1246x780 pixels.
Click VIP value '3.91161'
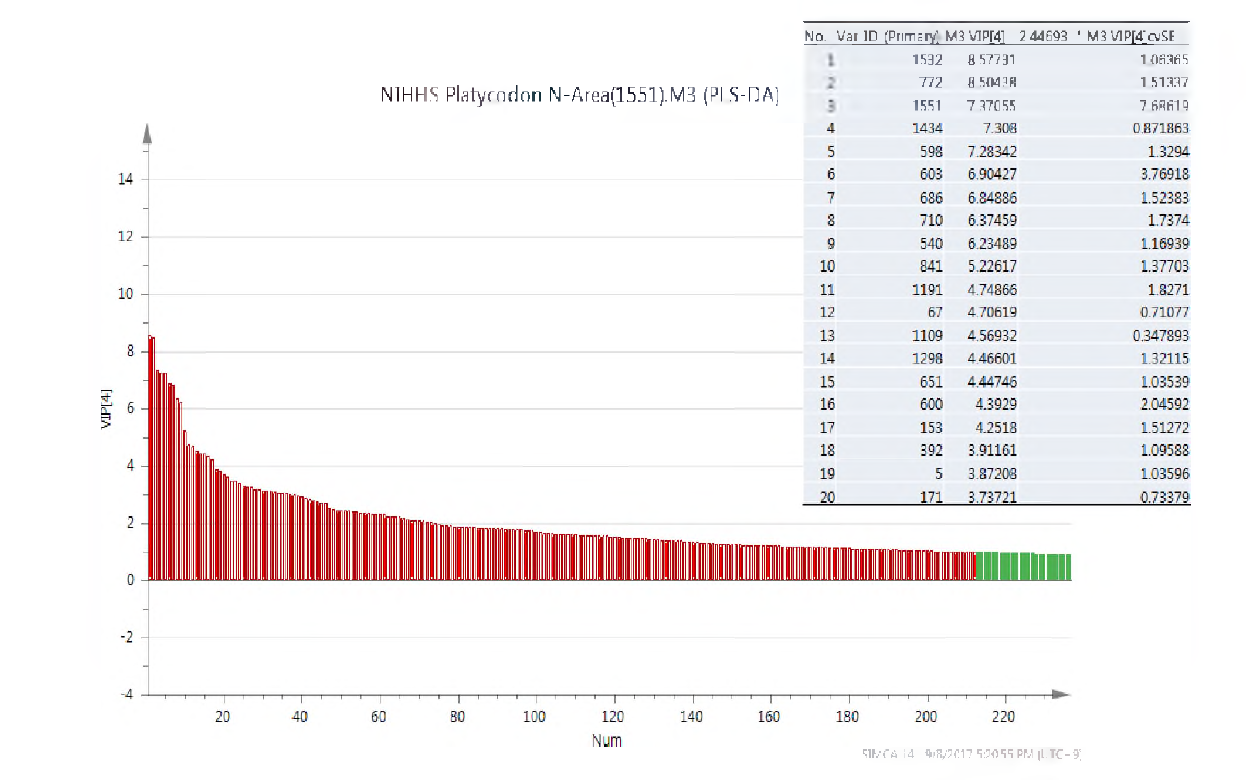[x=991, y=450]
